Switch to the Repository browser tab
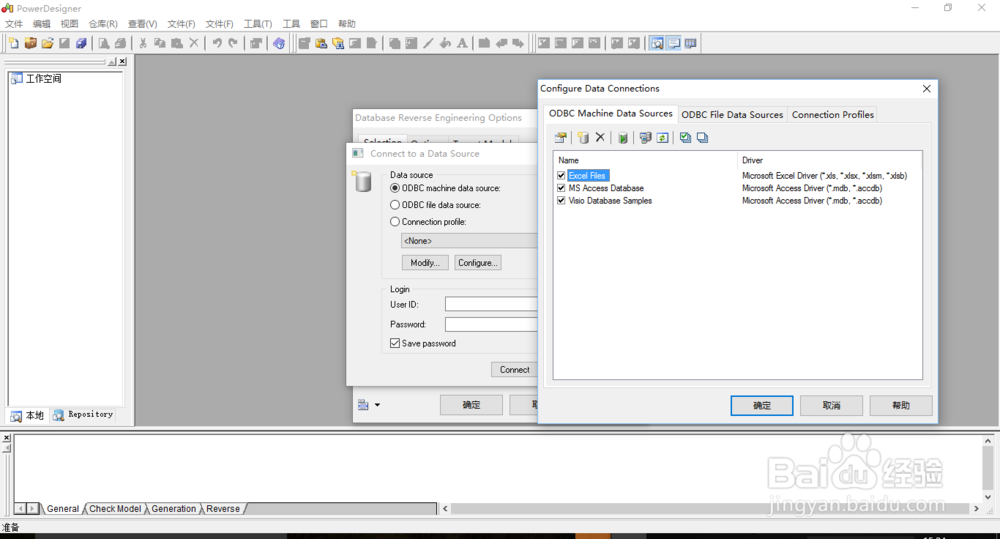This screenshot has width=1000, height=539. click(x=84, y=415)
